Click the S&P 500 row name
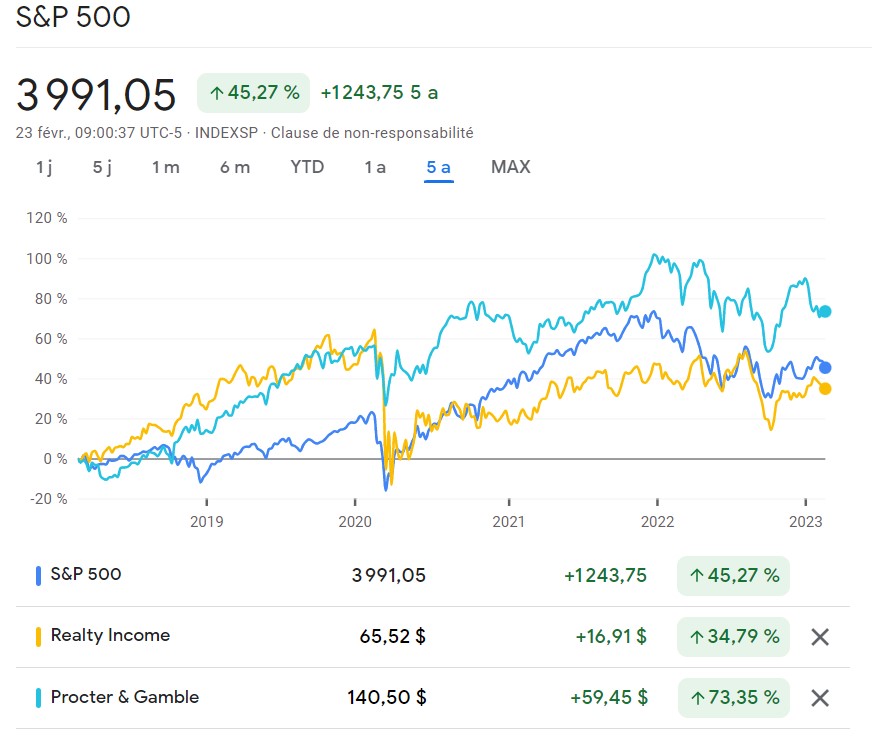 [x=86, y=574]
